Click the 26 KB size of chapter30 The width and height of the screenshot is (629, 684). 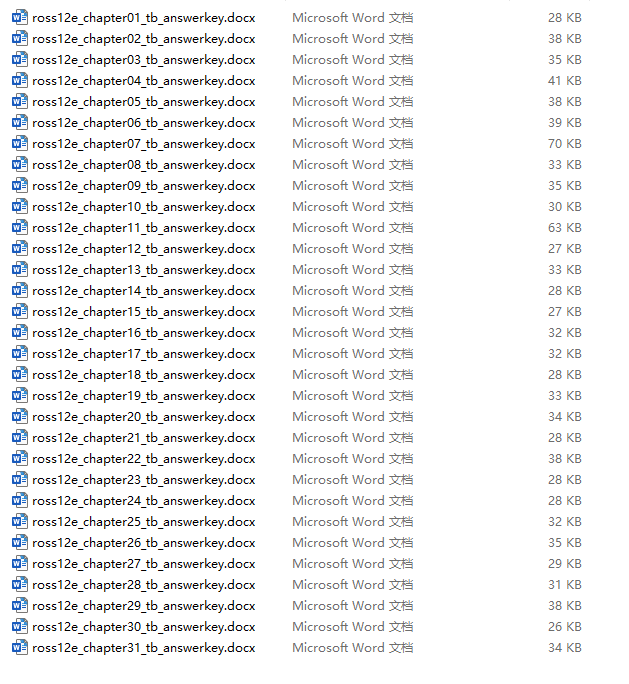pyautogui.click(x=565, y=627)
